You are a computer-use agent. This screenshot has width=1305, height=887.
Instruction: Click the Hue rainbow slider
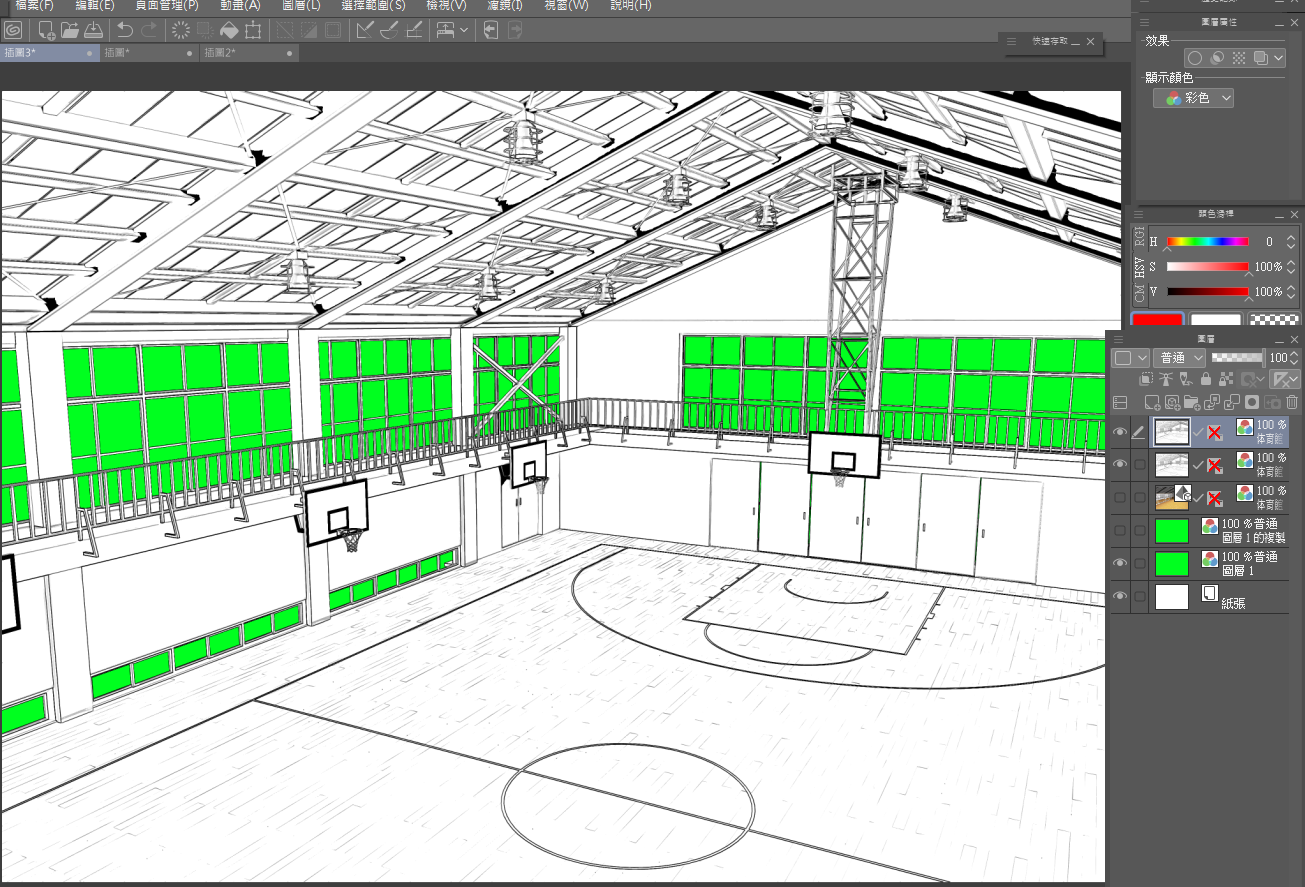pos(1208,241)
